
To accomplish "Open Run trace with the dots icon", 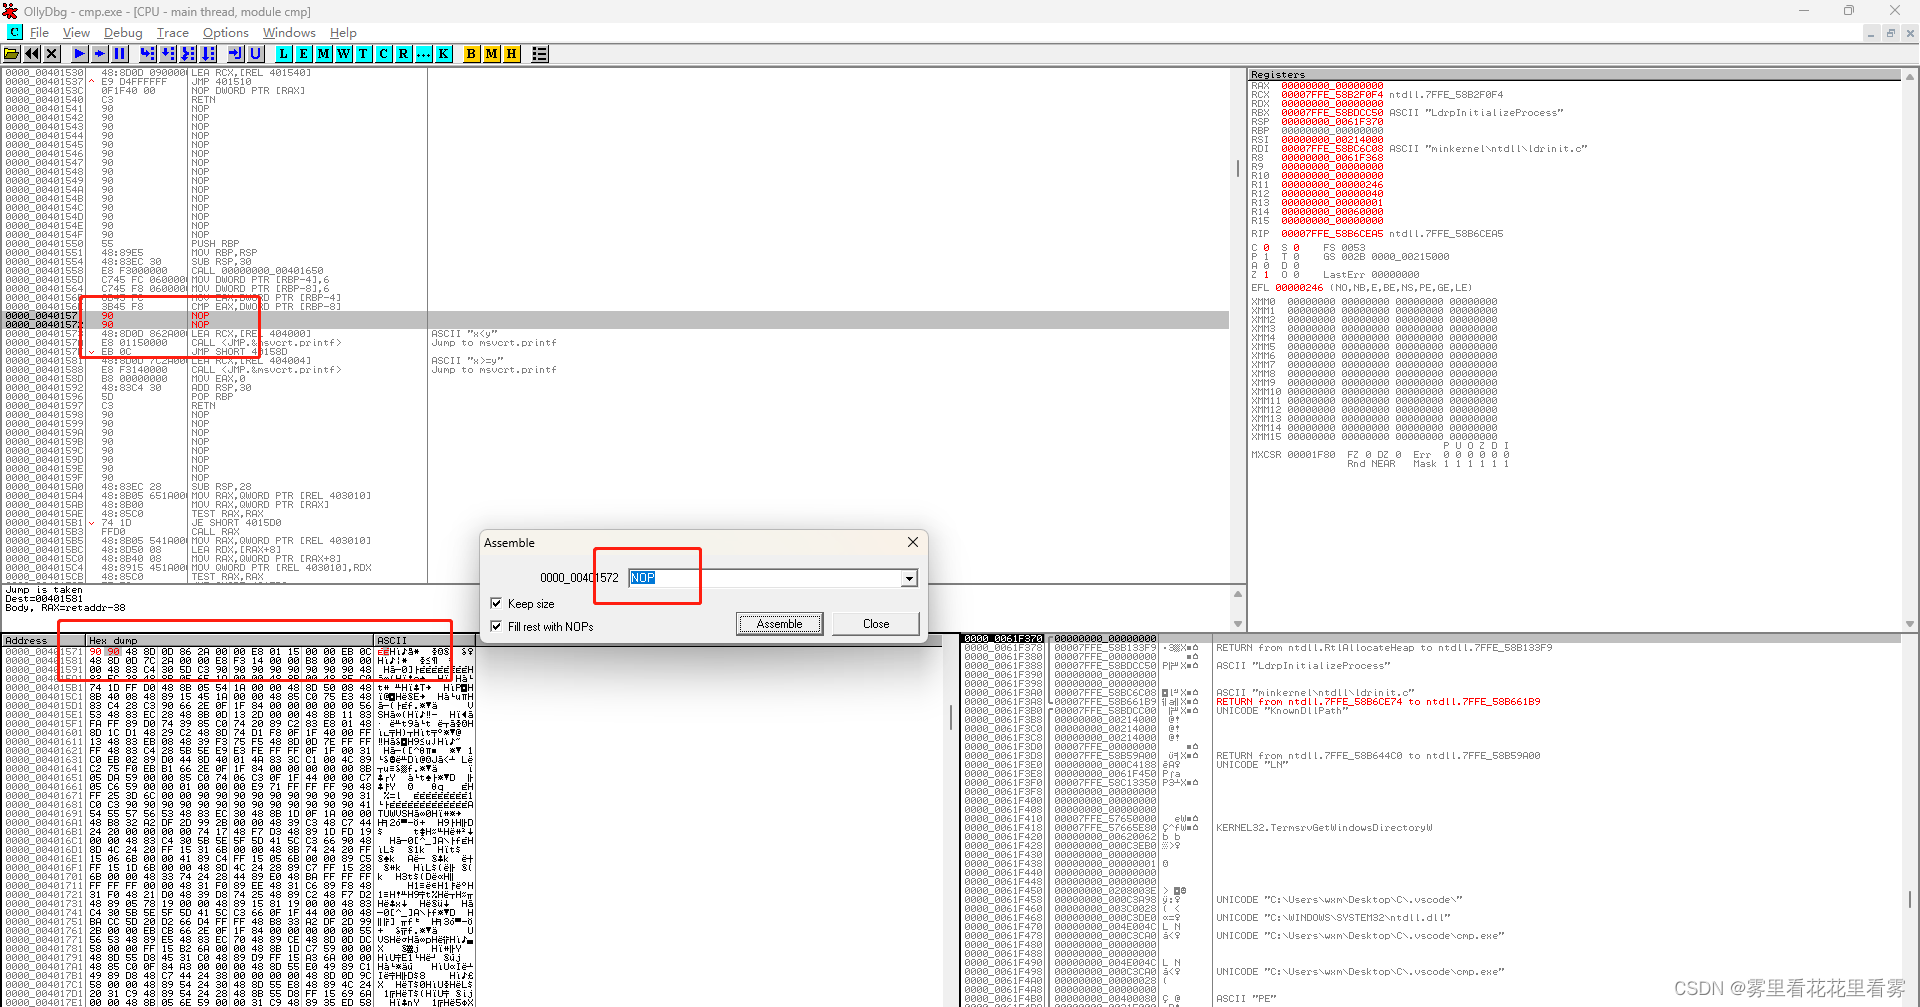I will [x=424, y=54].
